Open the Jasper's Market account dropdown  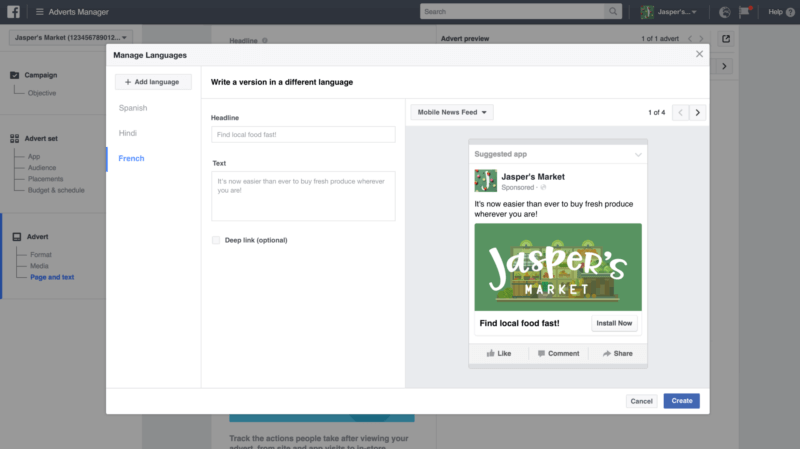(70, 37)
